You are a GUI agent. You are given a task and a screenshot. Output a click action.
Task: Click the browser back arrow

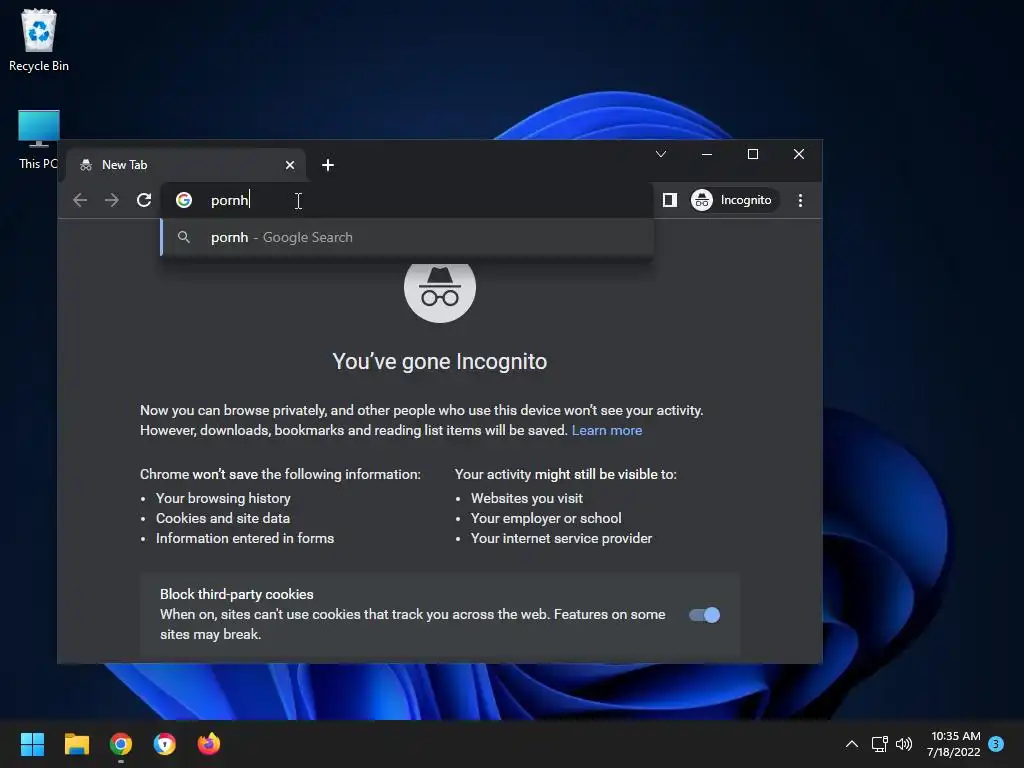click(80, 200)
